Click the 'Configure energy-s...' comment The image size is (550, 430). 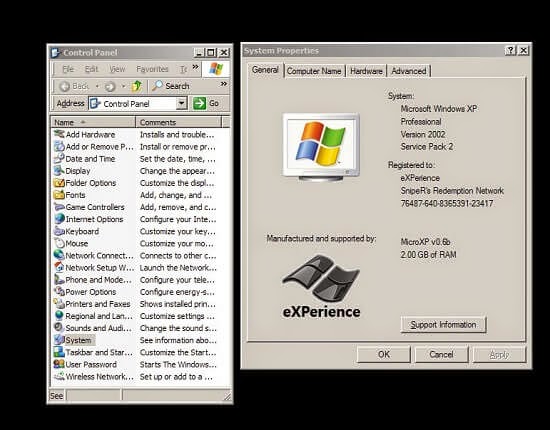177,291
